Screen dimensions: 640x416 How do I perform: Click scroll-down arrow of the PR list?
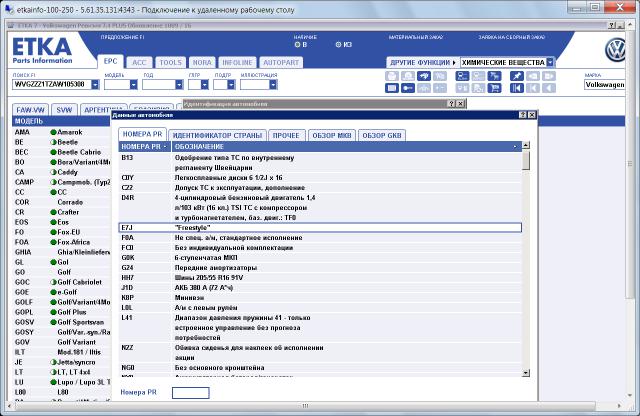click(526, 373)
